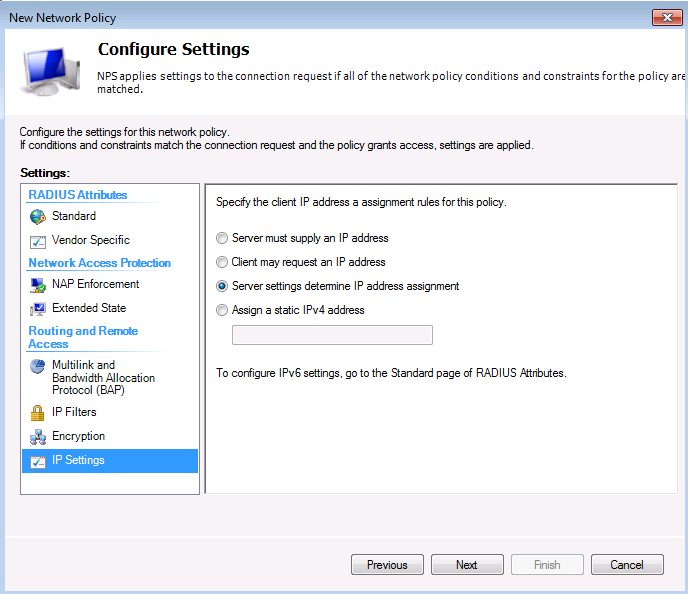Enable 'Assign a static IPv4 address' option

(222, 310)
